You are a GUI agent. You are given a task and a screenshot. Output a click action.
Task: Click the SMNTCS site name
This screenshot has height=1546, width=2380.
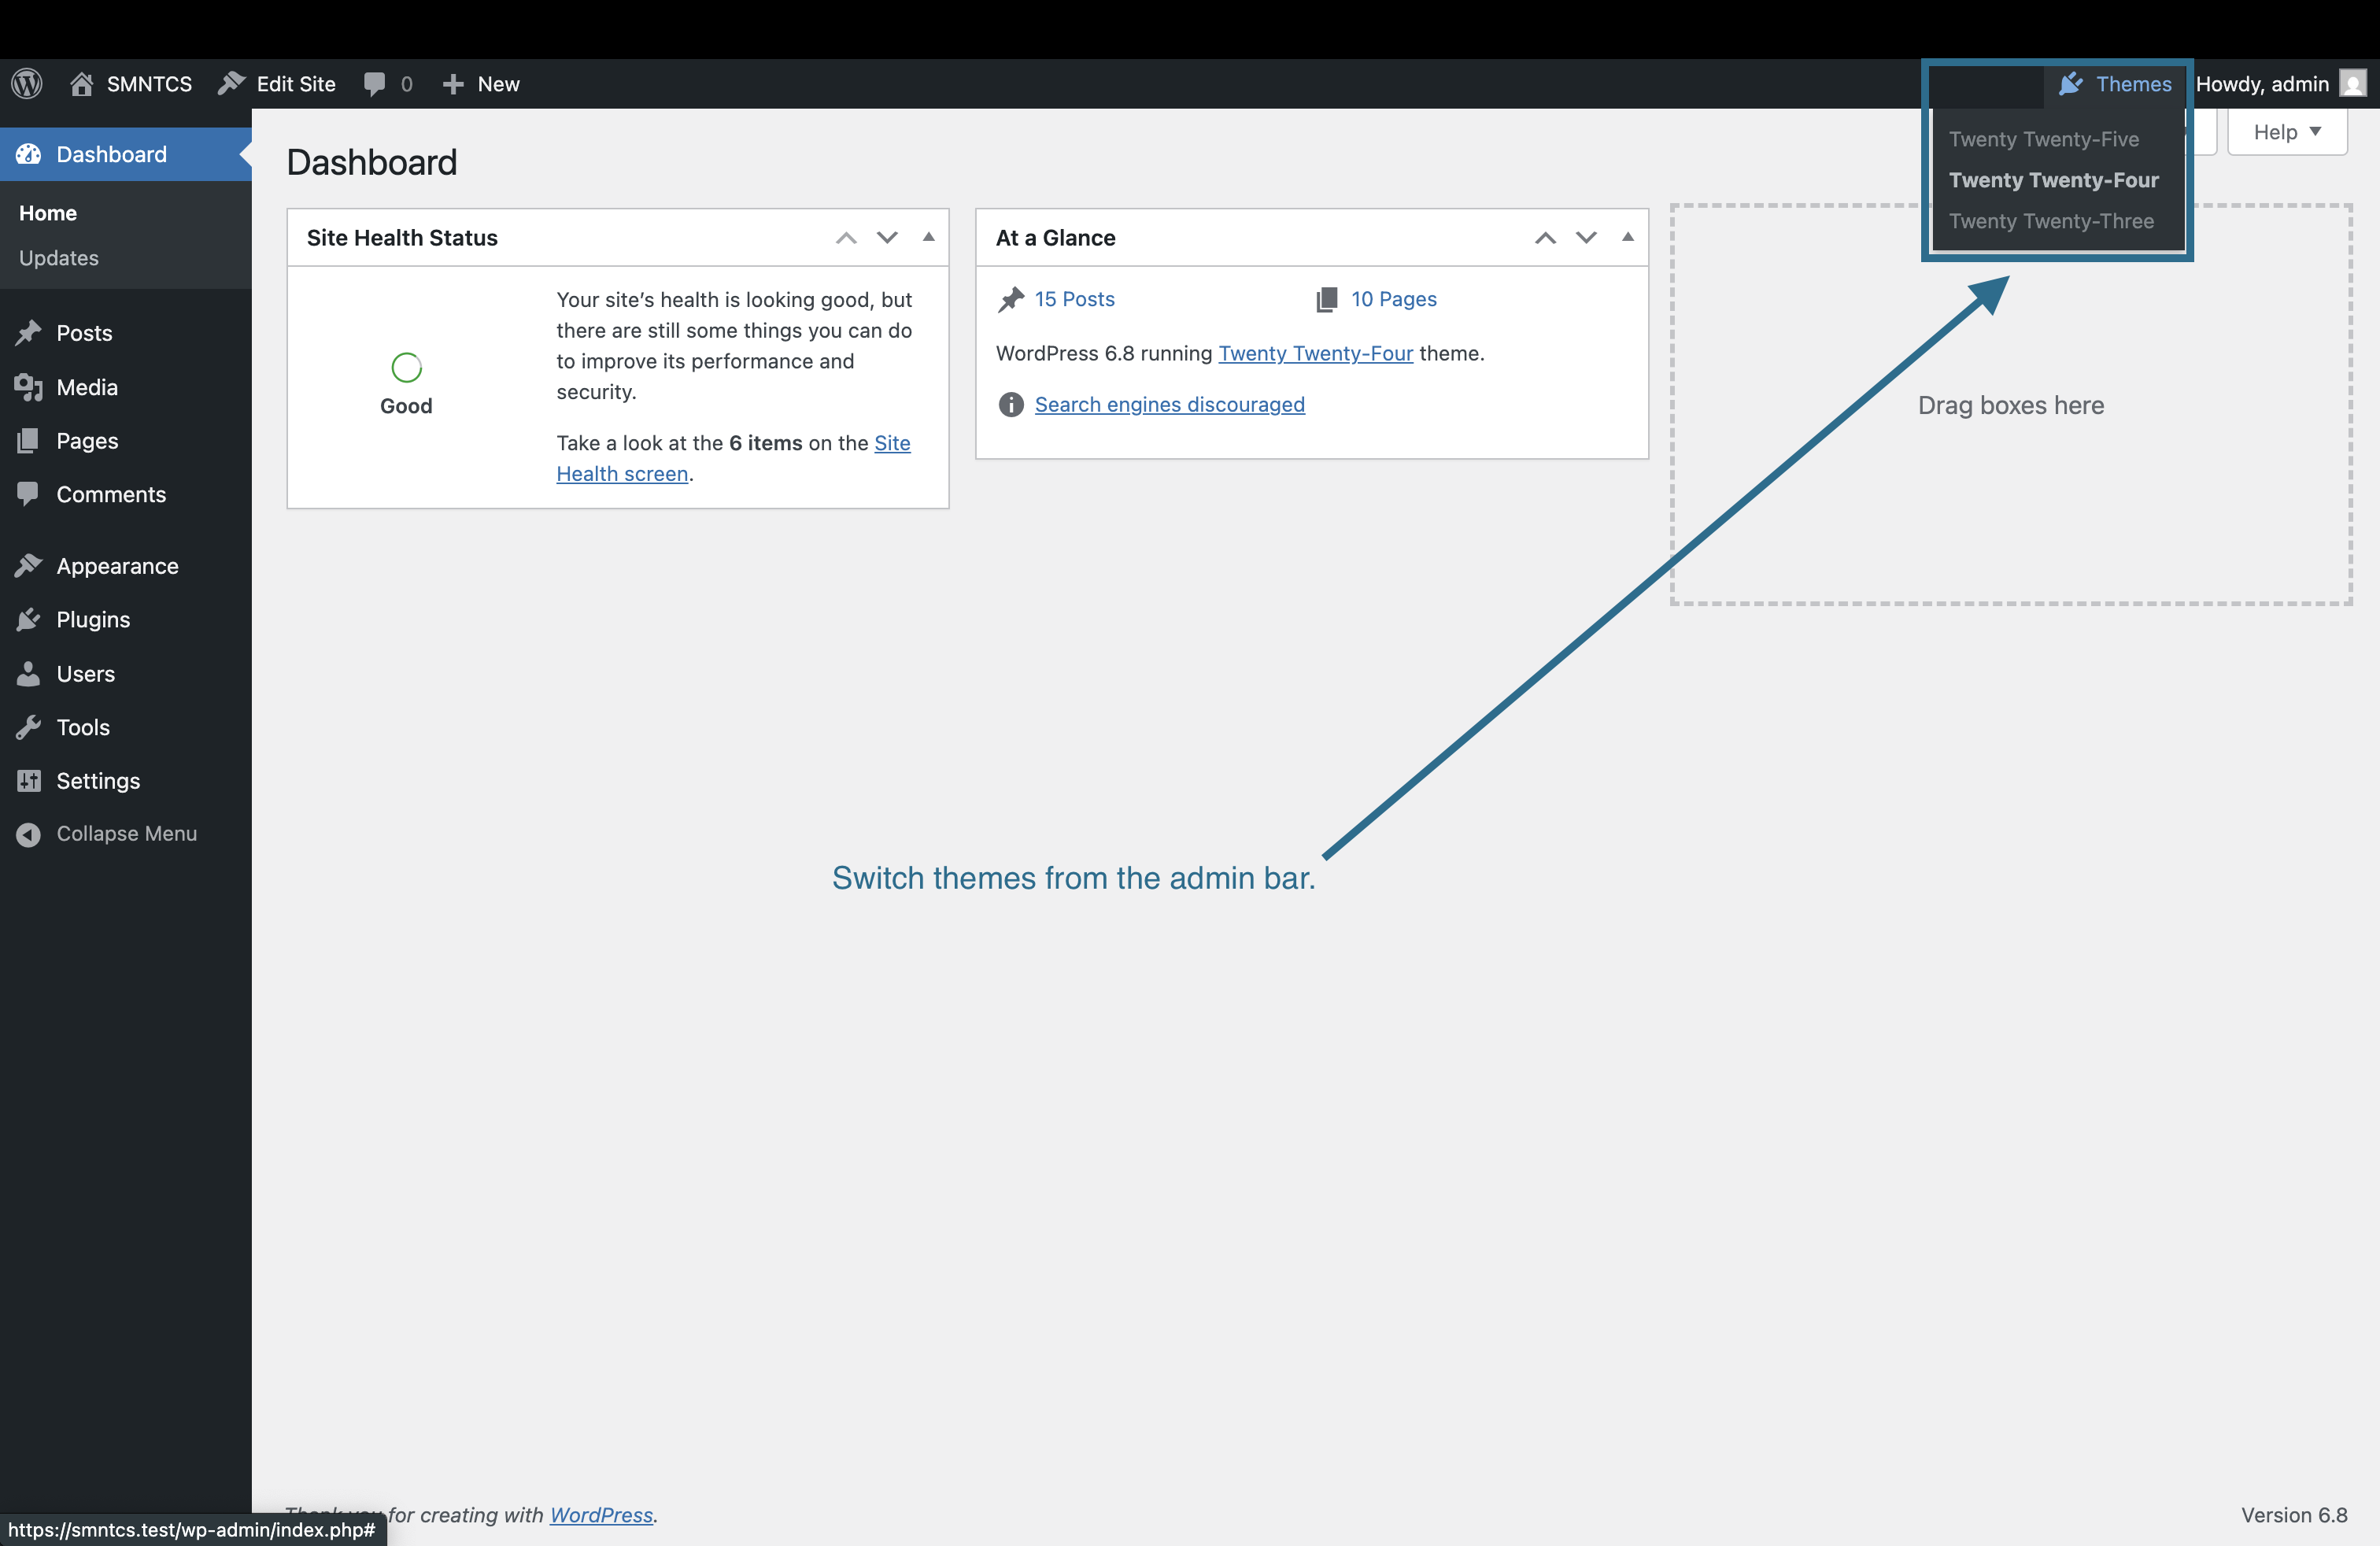(149, 84)
